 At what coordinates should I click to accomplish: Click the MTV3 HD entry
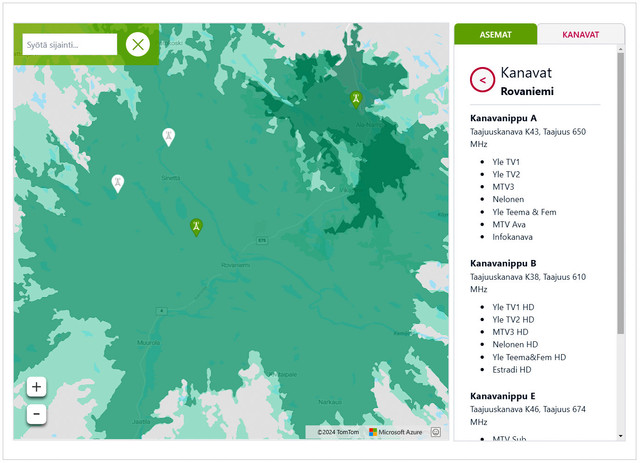[x=510, y=332]
